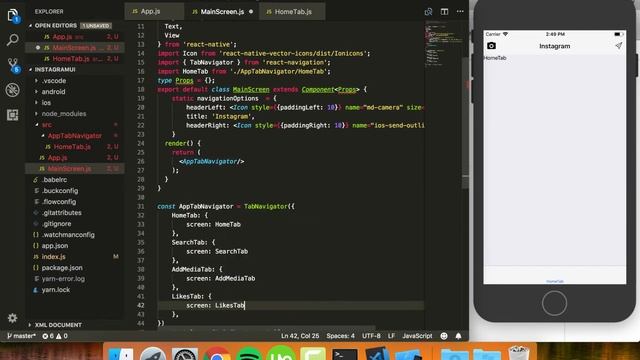Viewport: 640px width, 360px height.
Task: Click the Split Editor icon
Action: coord(444,11)
